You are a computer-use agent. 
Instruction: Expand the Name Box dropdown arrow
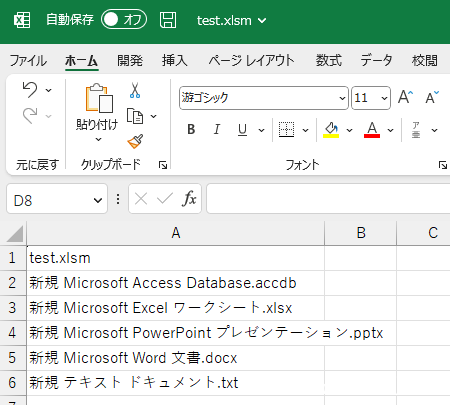tap(98, 200)
